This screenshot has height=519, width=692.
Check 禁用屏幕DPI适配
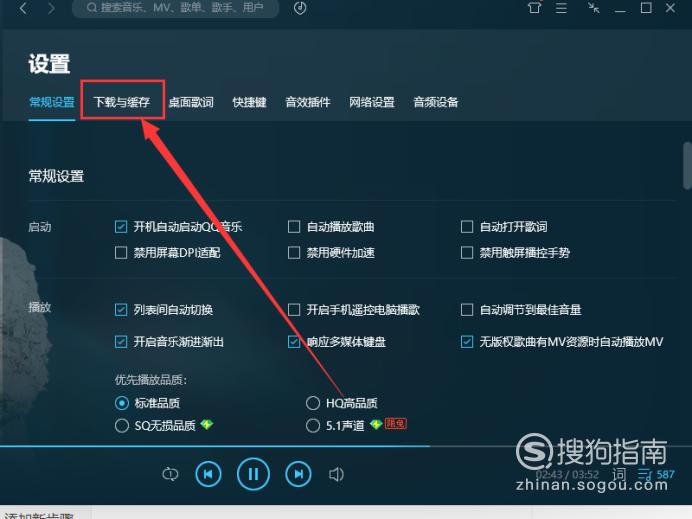click(121, 253)
